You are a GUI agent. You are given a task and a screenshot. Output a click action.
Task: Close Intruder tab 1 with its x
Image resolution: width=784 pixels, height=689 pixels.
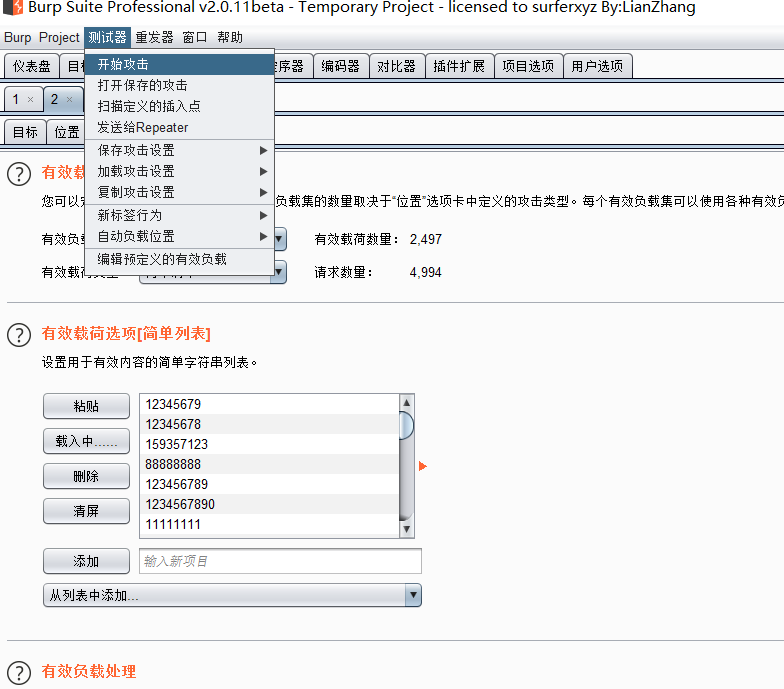[30, 100]
